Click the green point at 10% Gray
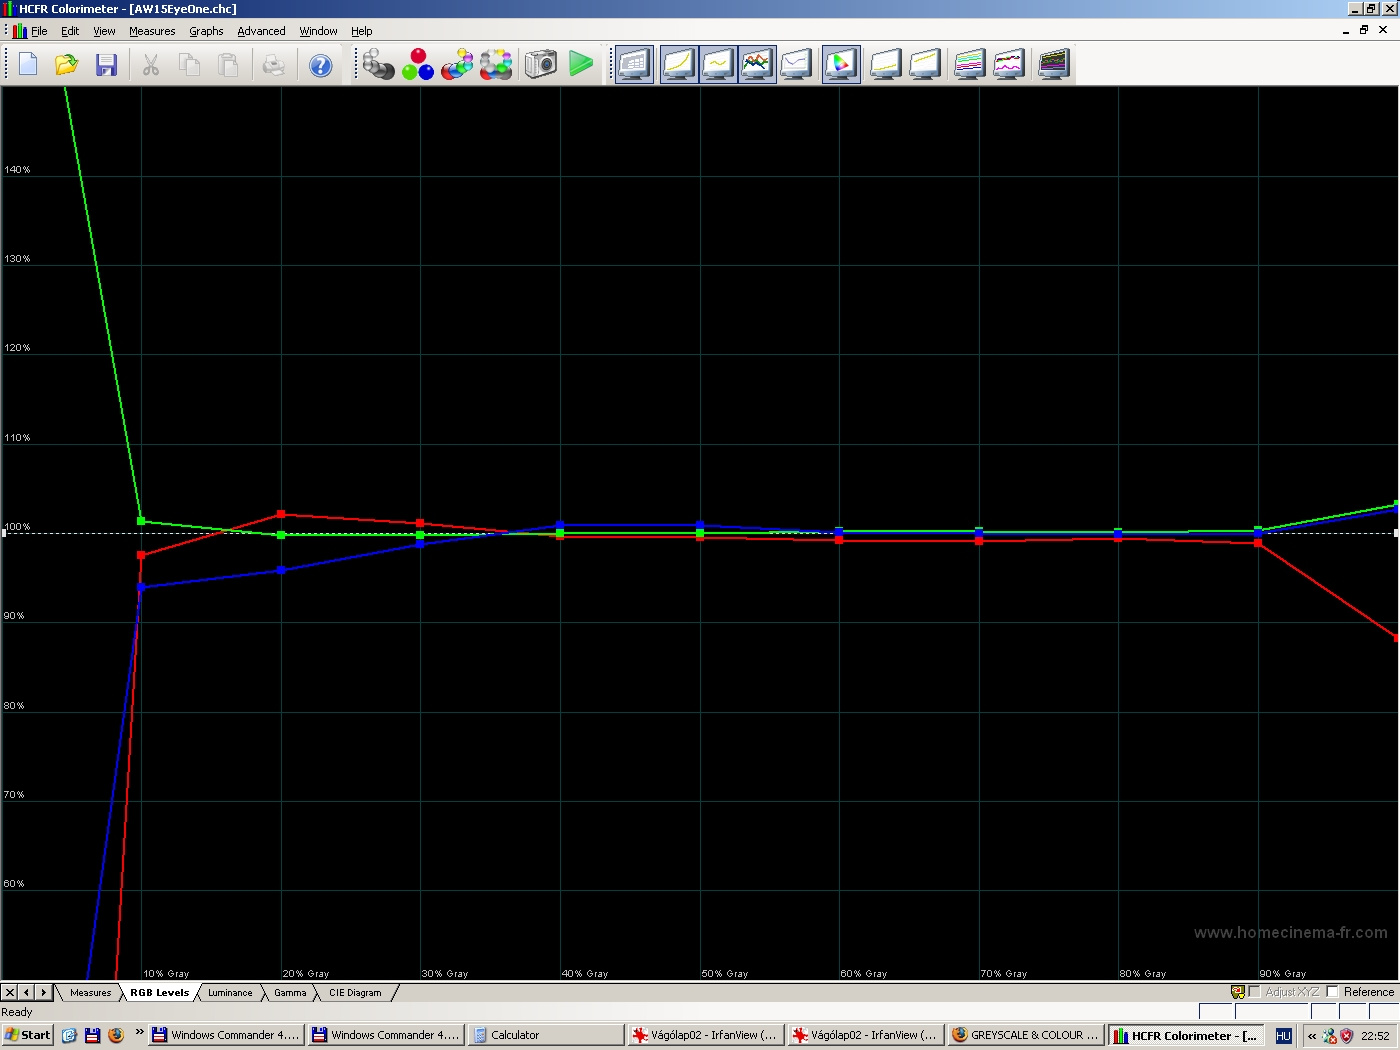 coord(141,521)
